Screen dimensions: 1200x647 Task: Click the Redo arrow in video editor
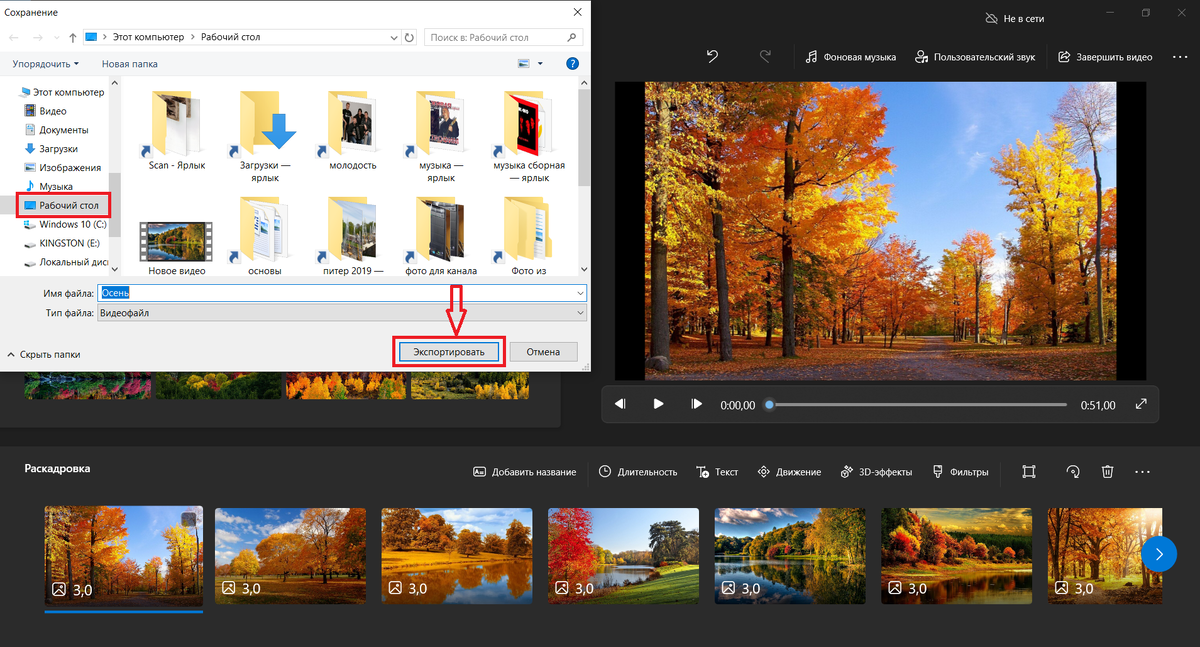pos(765,57)
